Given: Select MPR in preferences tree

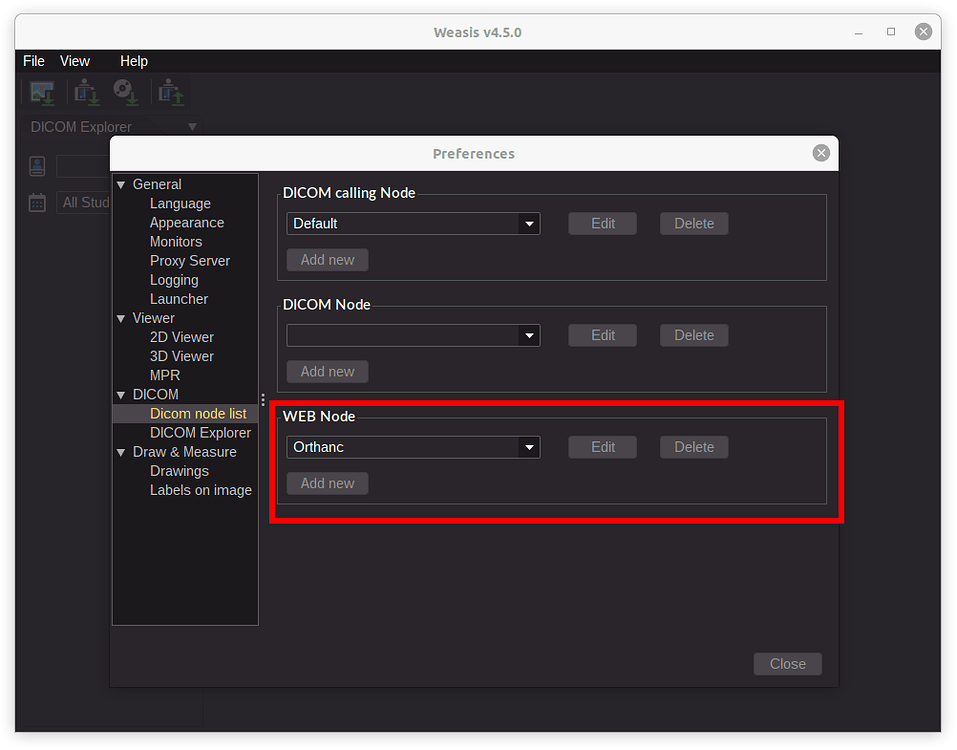Looking at the screenshot, I should click(165, 375).
